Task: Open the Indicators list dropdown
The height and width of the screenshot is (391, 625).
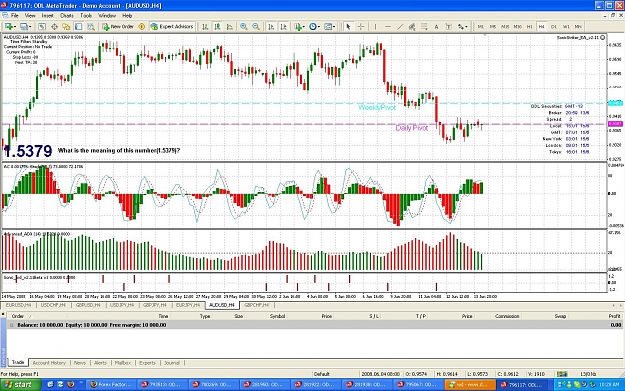Action: click(299, 27)
